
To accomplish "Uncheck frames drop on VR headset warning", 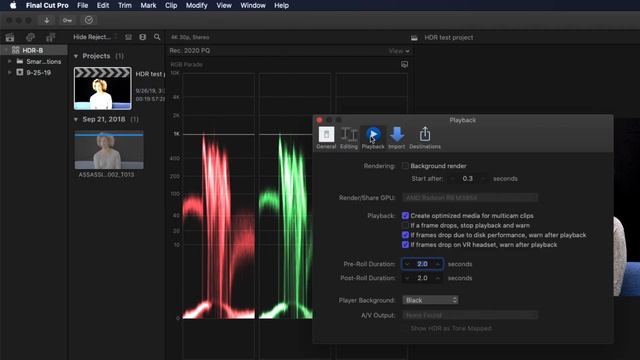I will [x=405, y=245].
